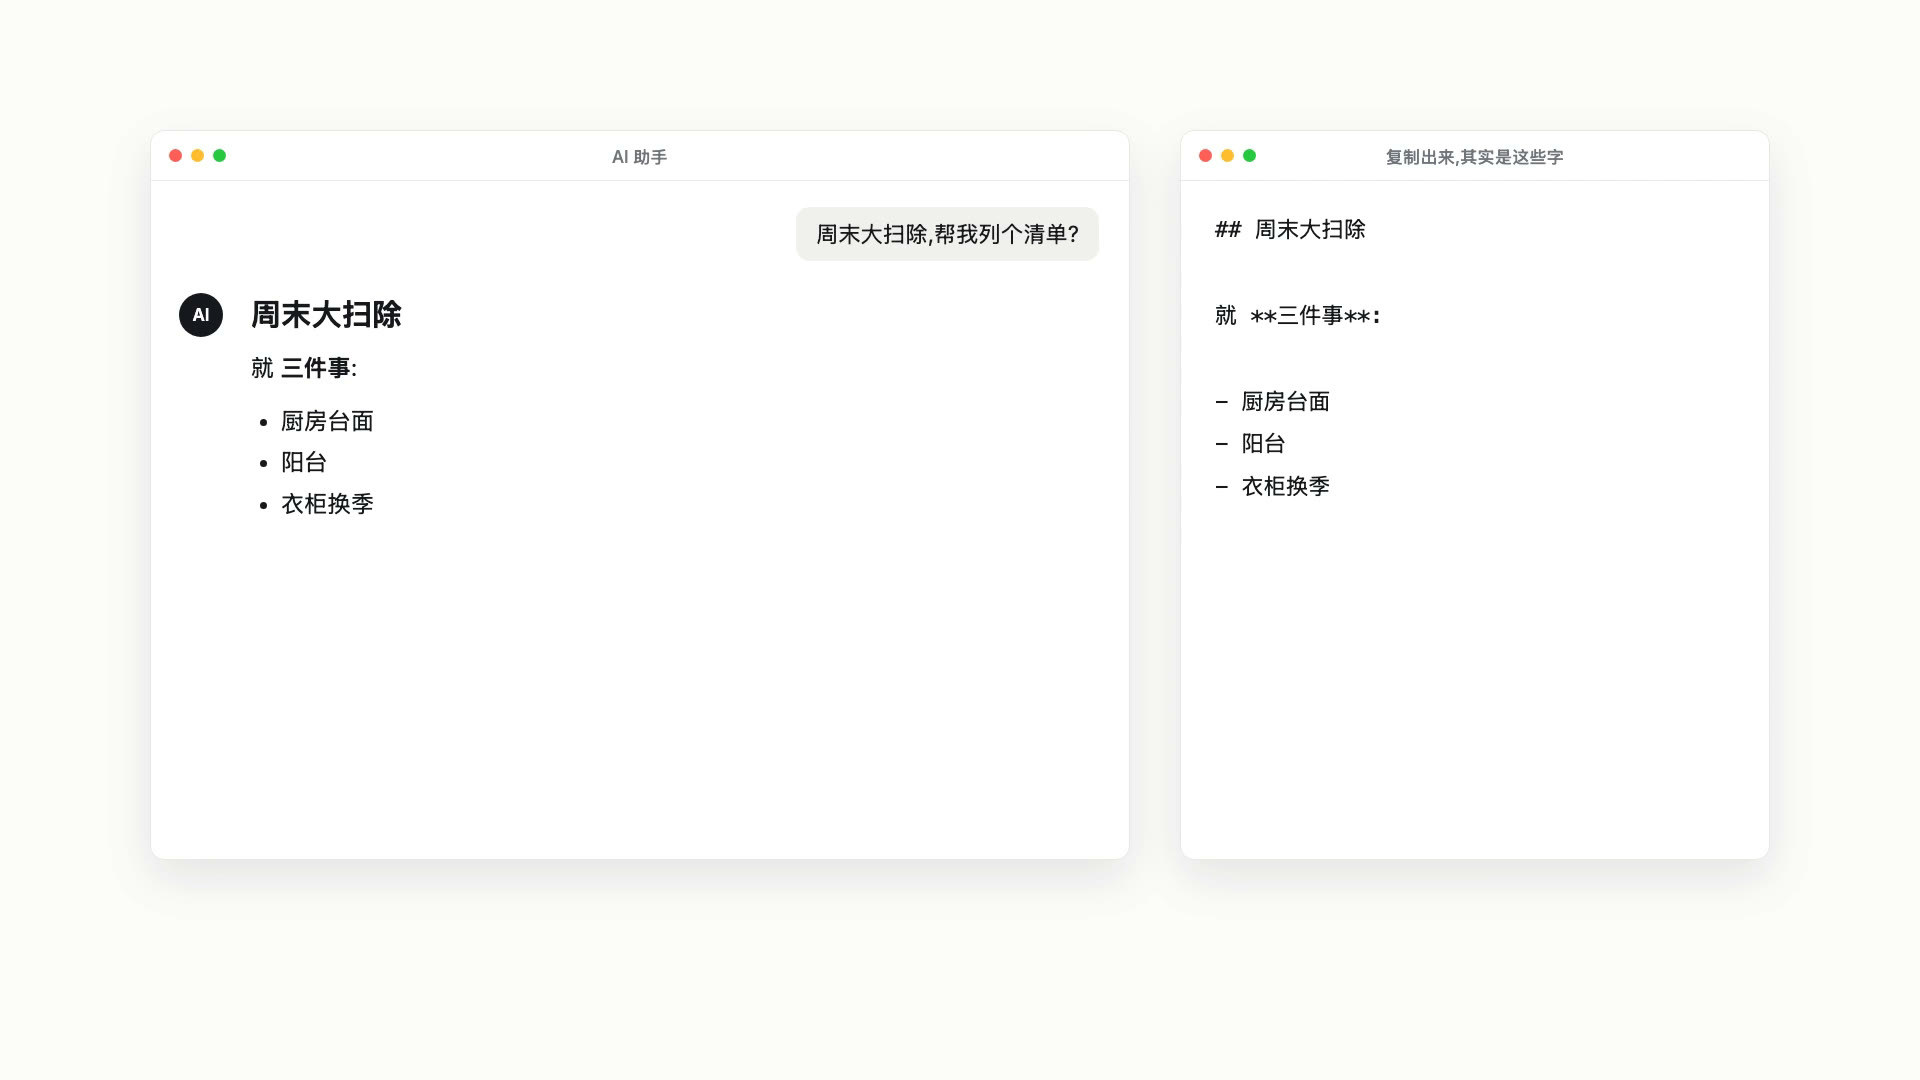Viewport: 1920px width, 1080px height.
Task: Close the 复制出来,其实是这些字 window with the red button
Action: click(x=1206, y=156)
